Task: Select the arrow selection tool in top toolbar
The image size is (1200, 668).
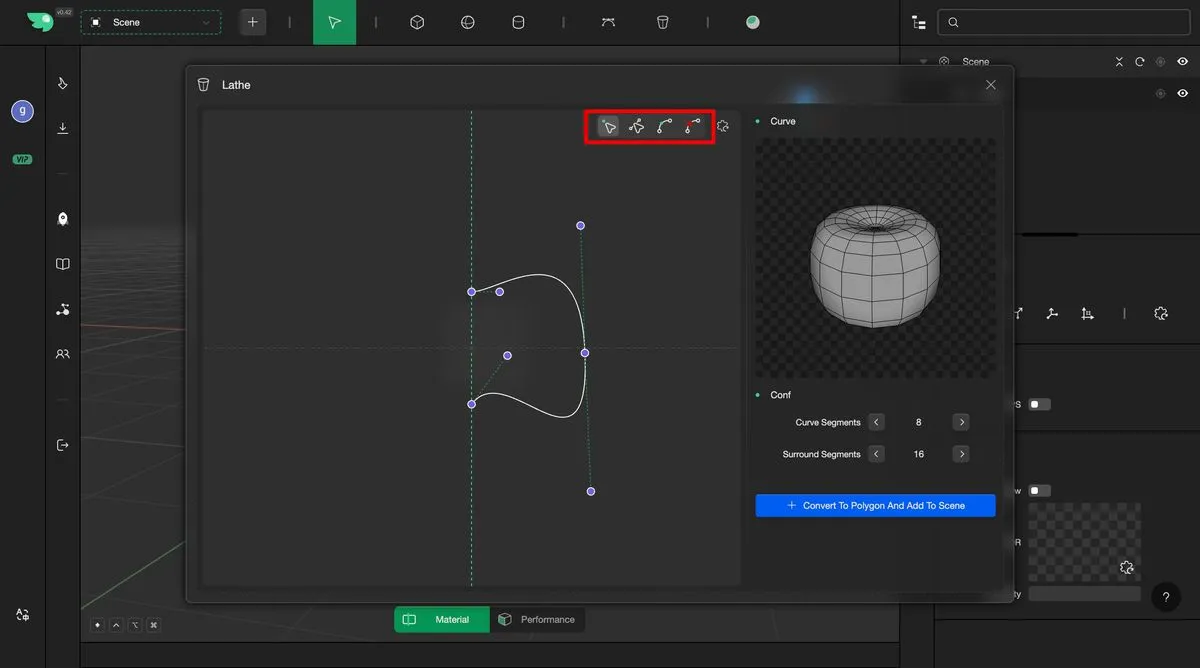Action: 334,22
